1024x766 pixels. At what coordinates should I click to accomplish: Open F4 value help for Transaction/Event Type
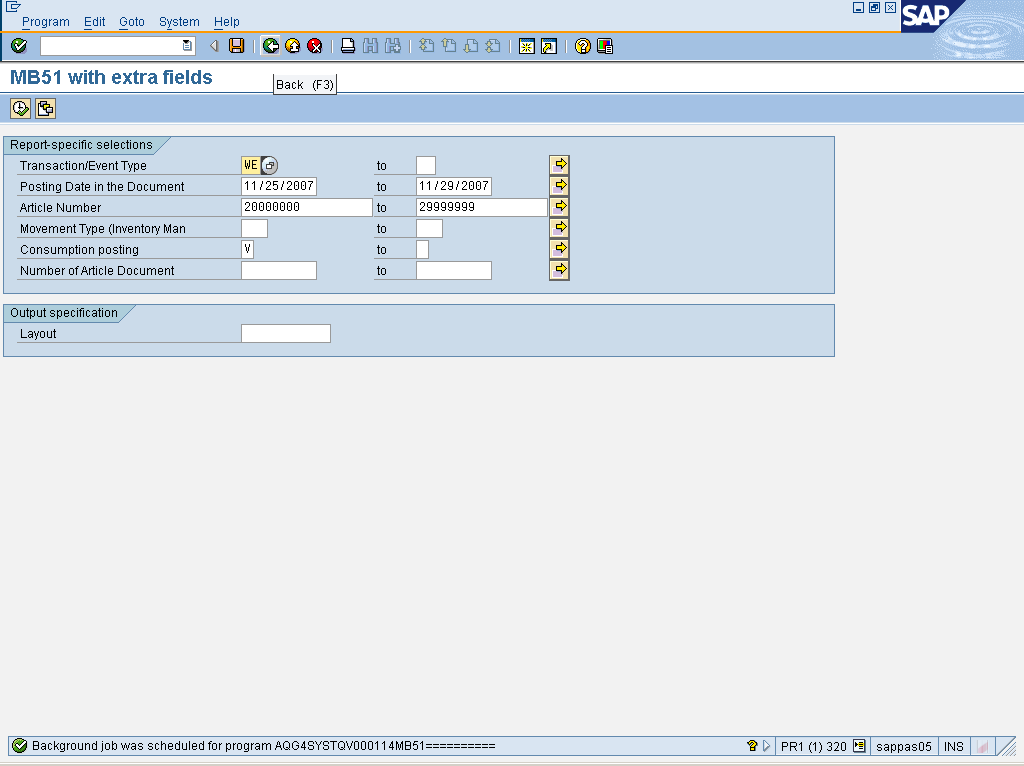pos(270,166)
